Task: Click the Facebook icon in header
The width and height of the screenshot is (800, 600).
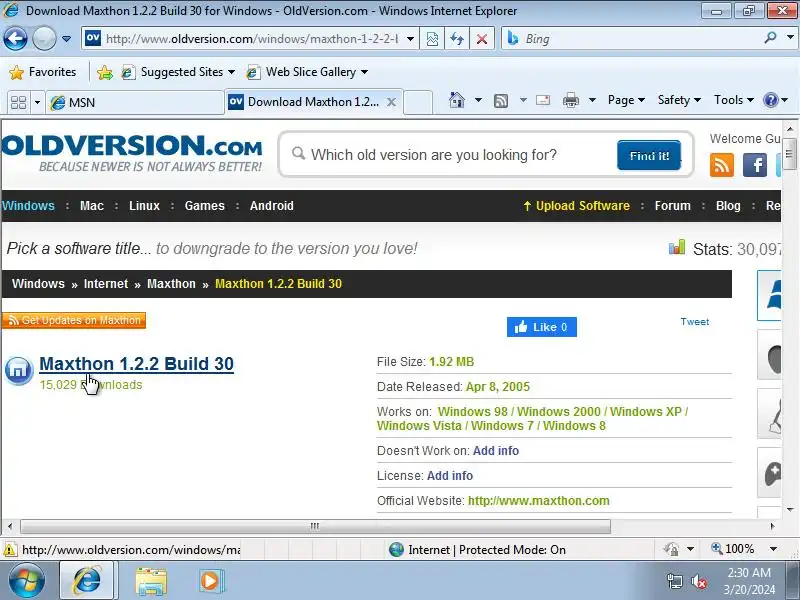Action: coord(755,165)
